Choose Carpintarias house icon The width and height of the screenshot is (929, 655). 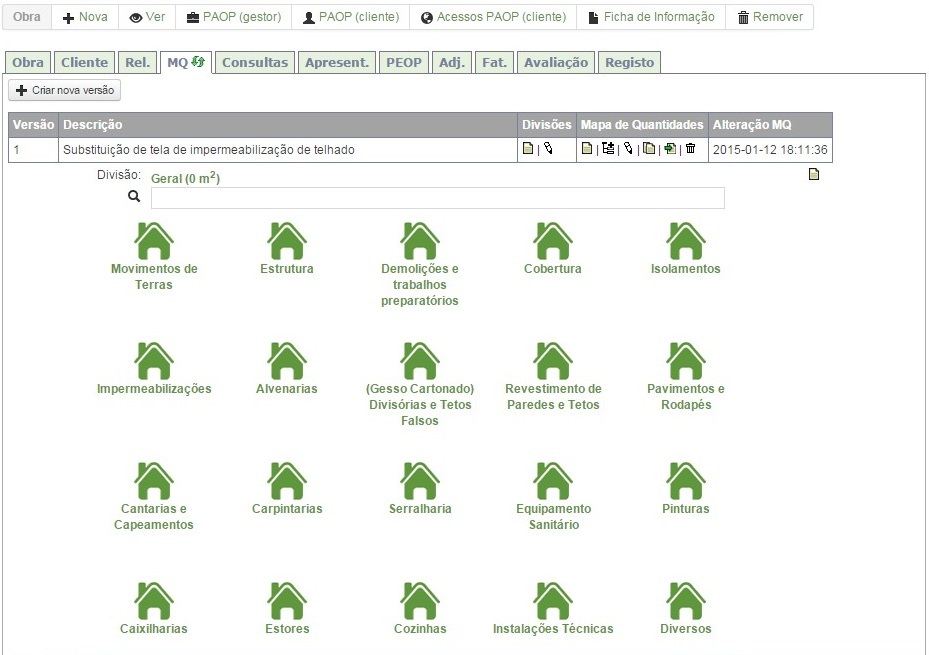(287, 481)
